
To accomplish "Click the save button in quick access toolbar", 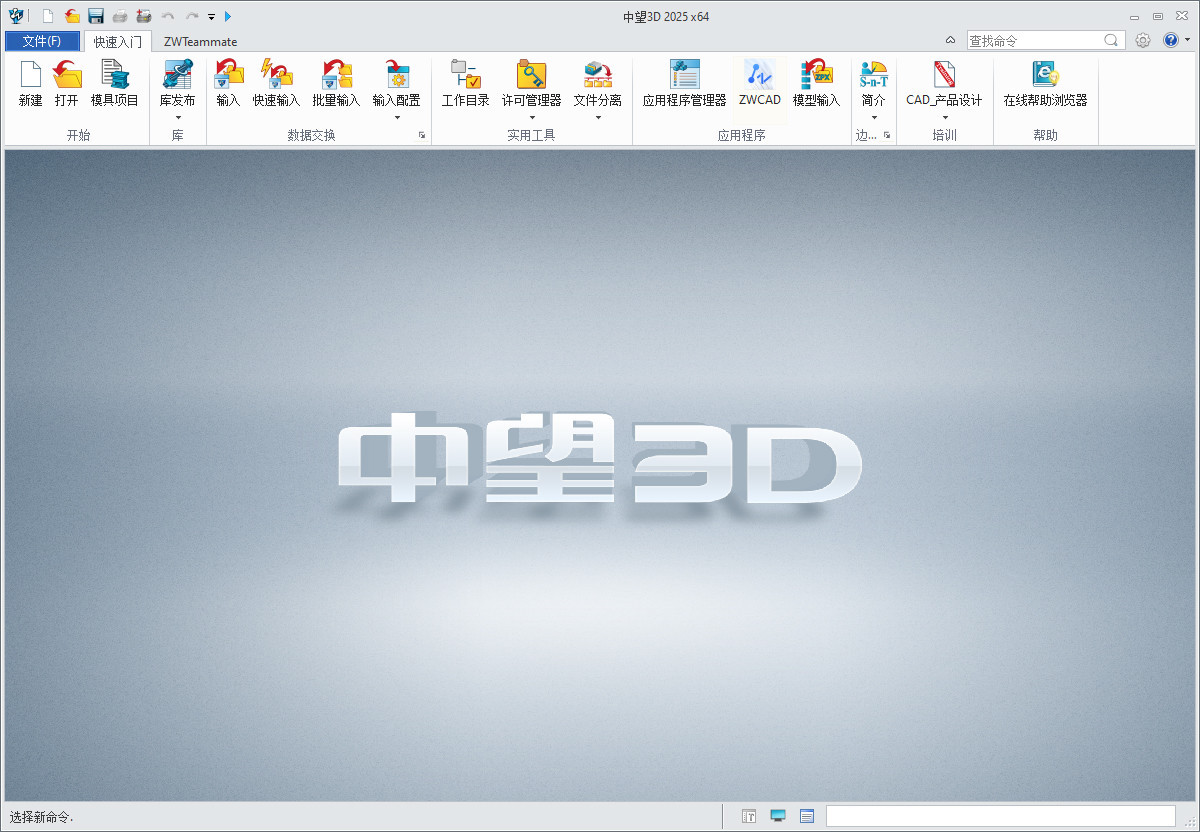I will (96, 16).
